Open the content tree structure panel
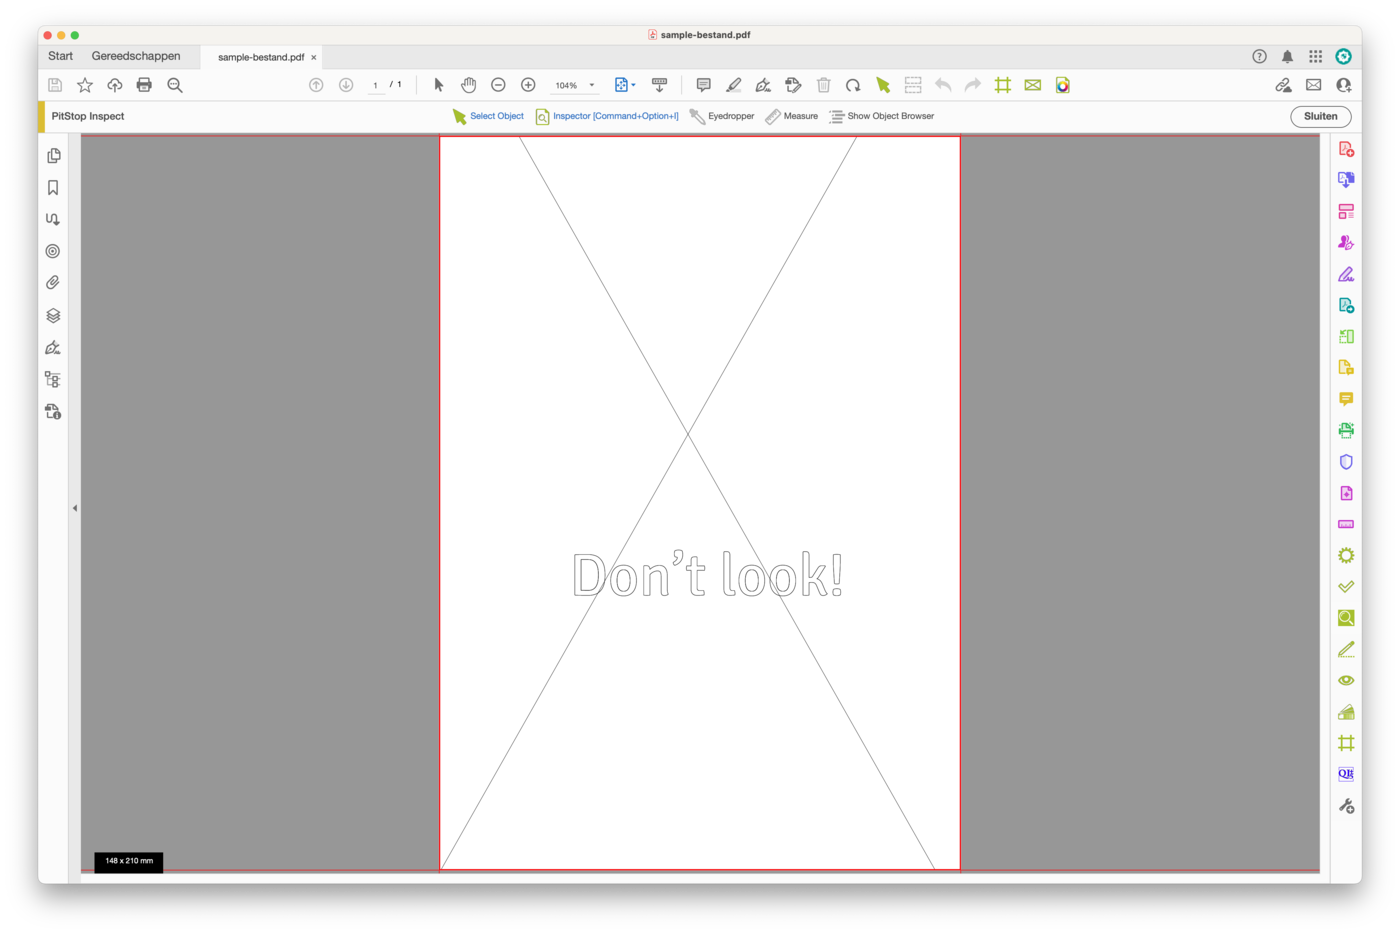1400x934 pixels. [53, 380]
